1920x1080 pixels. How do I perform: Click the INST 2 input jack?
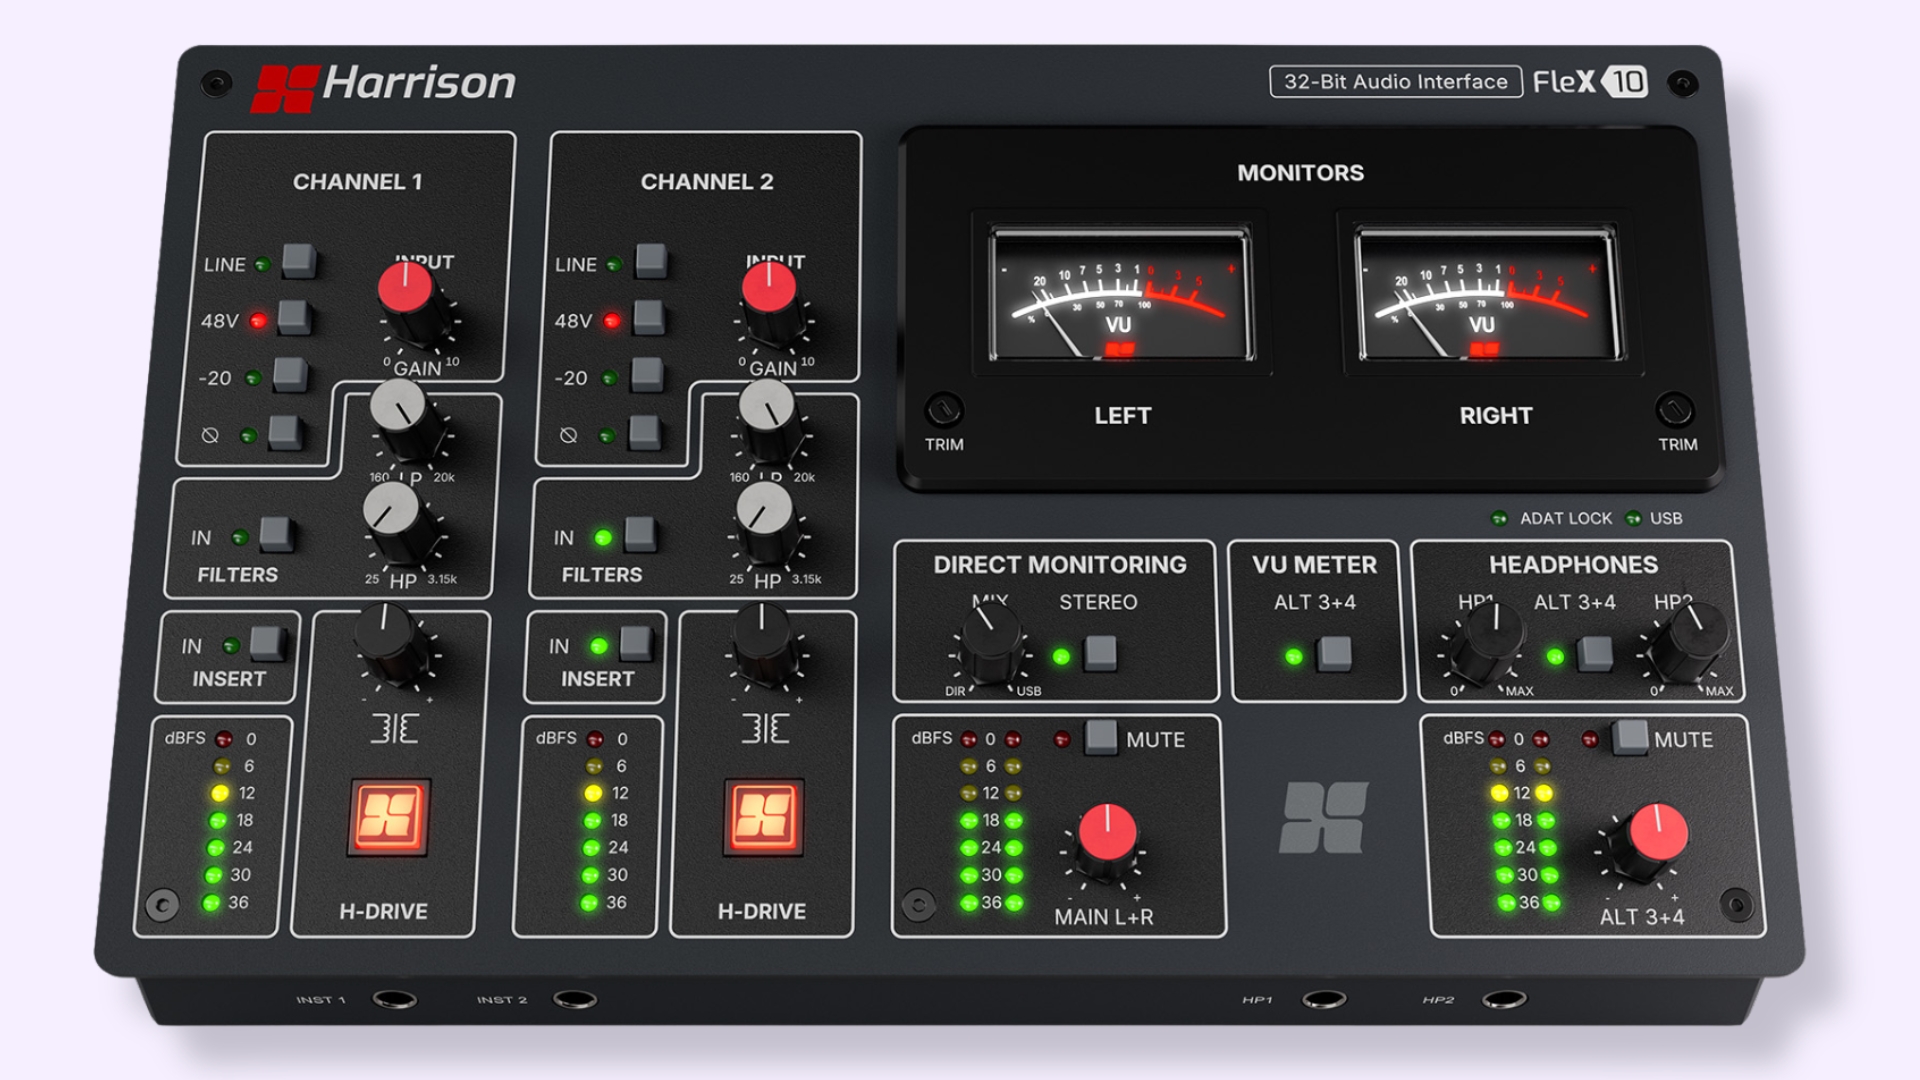click(x=575, y=999)
